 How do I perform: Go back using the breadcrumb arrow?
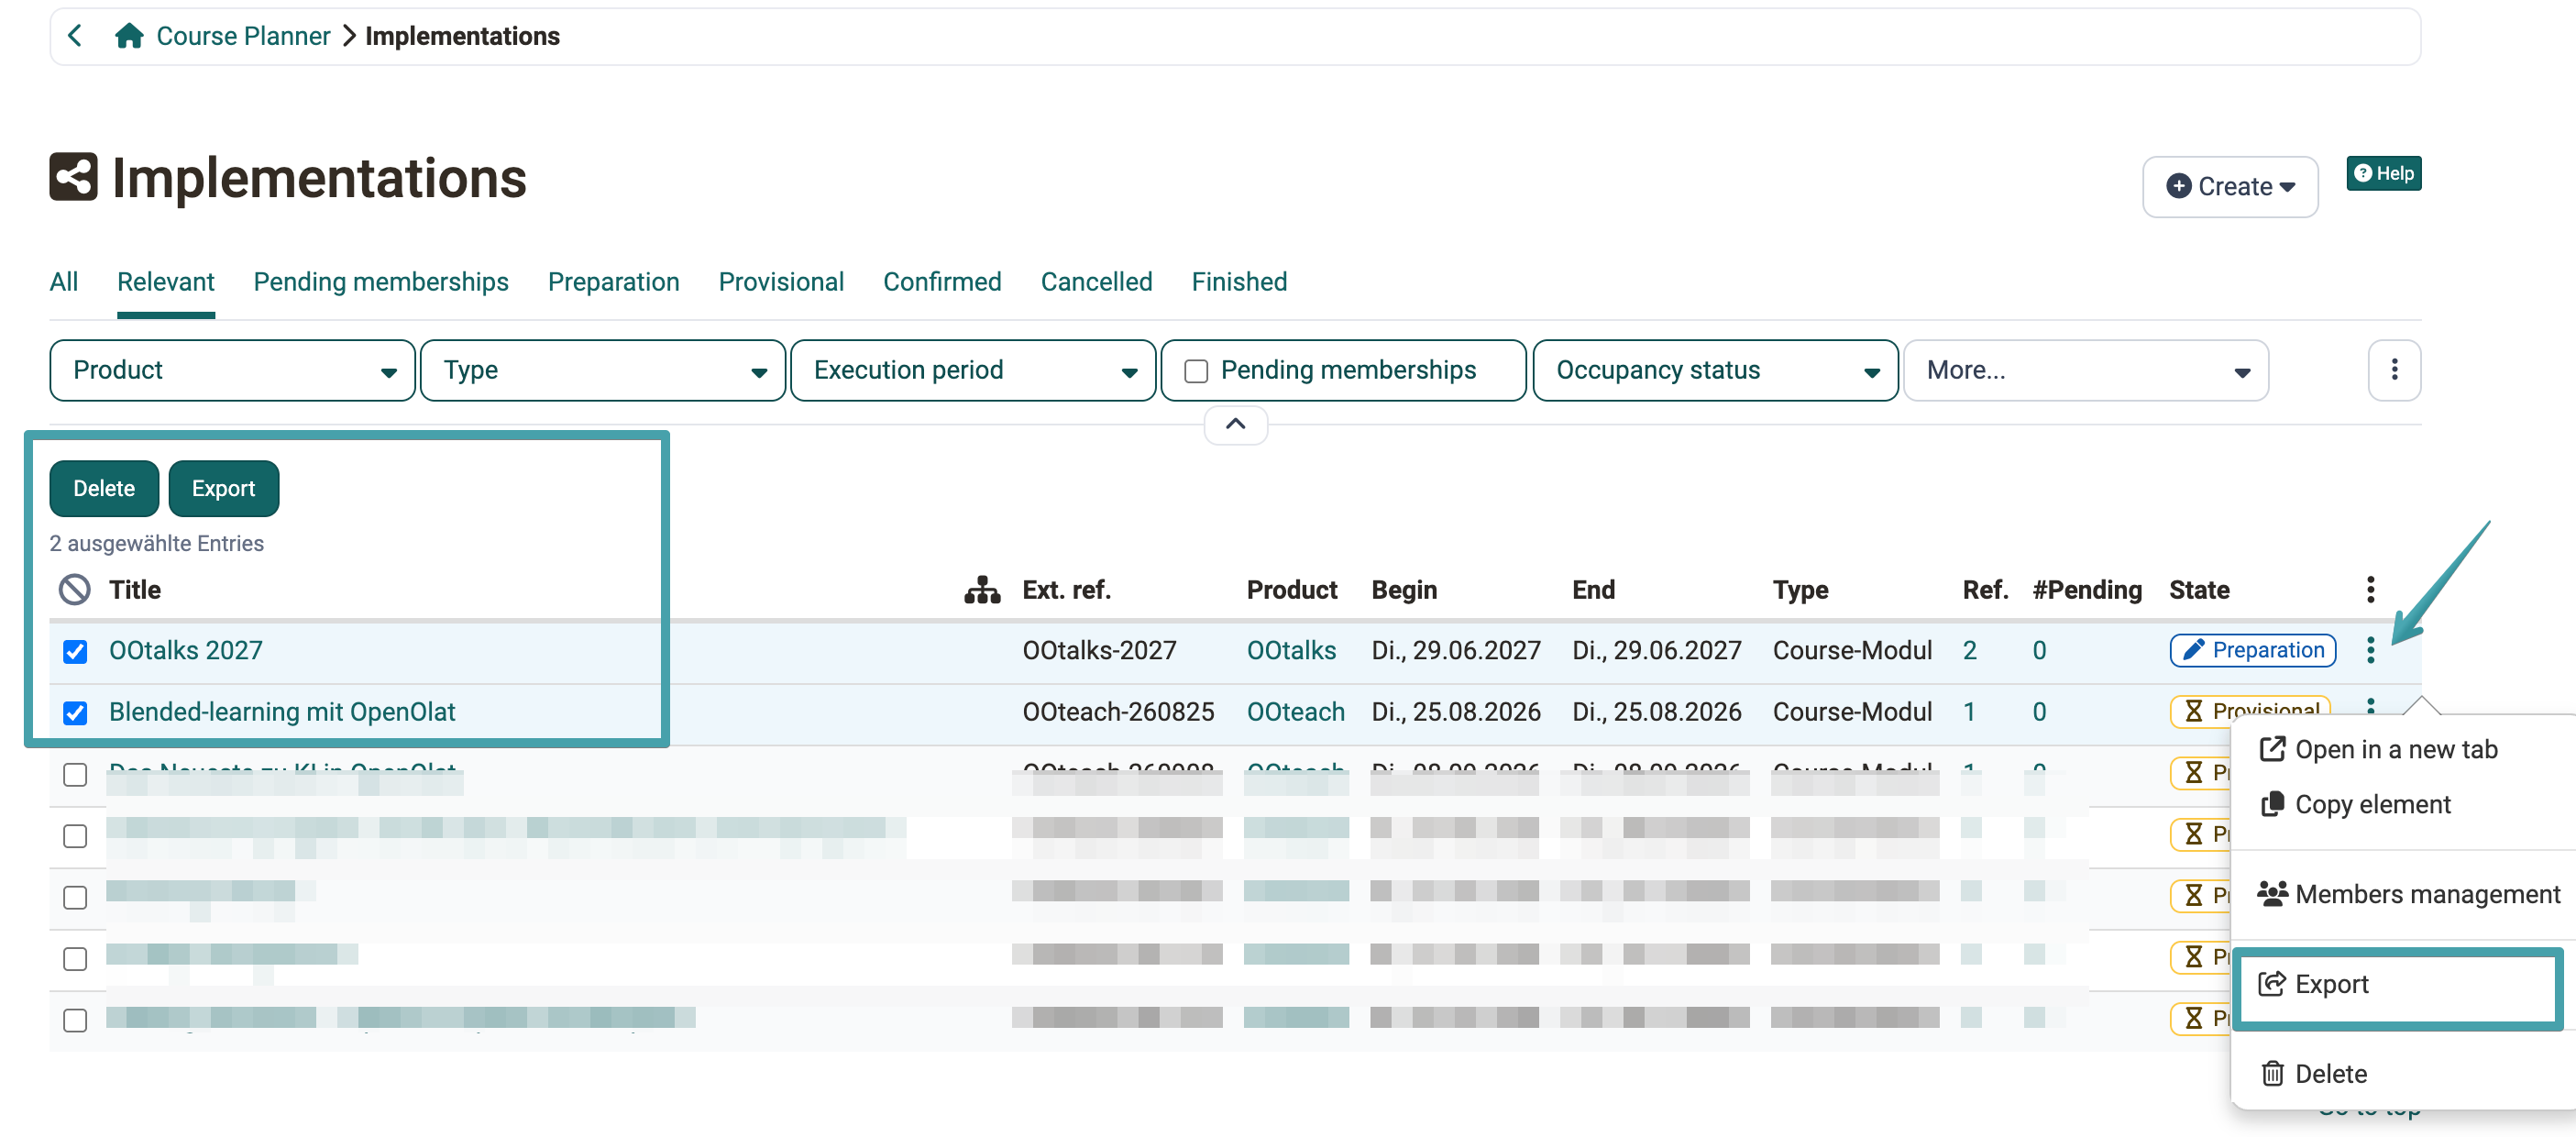click(x=74, y=37)
